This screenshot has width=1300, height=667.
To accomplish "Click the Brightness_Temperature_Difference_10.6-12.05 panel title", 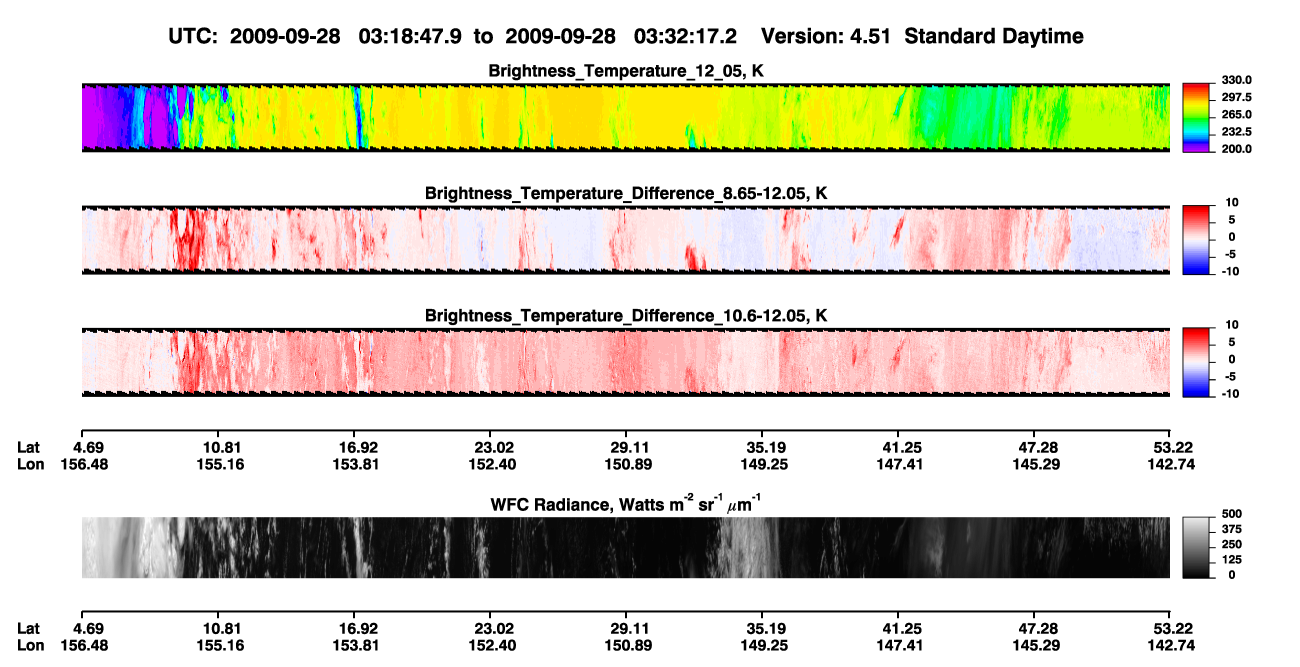I will 626,316.
